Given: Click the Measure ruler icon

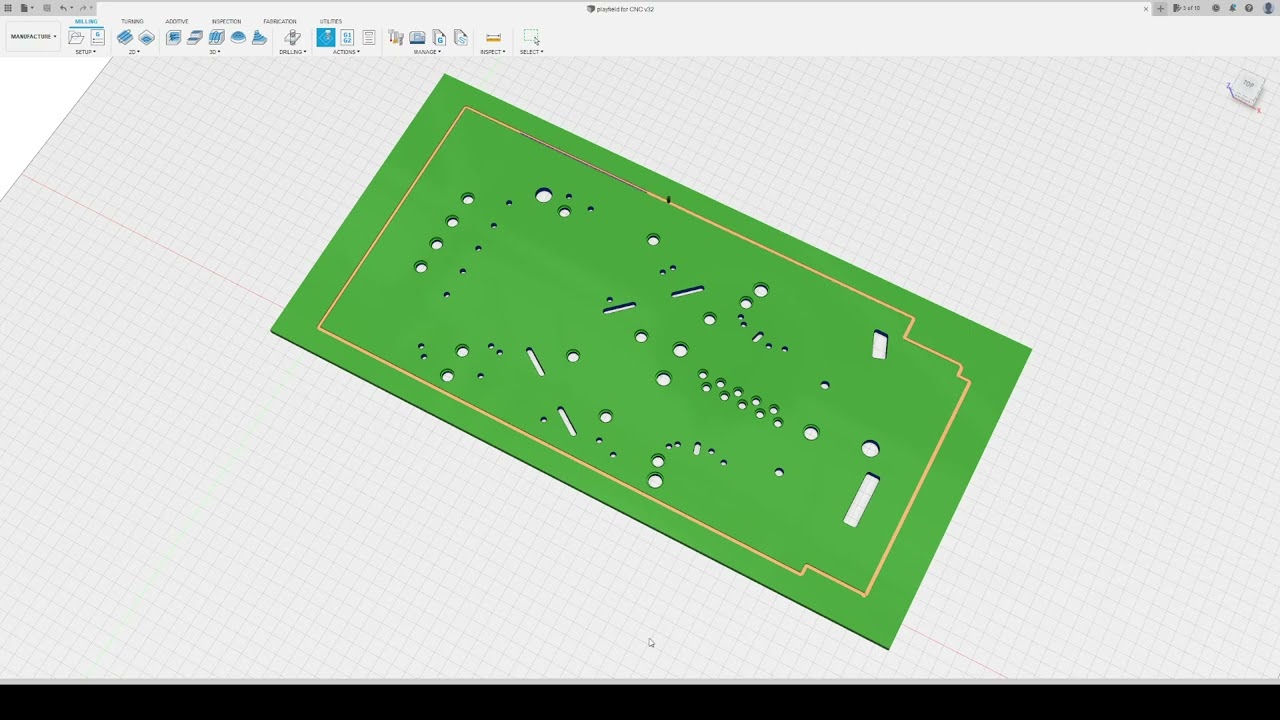Looking at the screenshot, I should coord(493,38).
